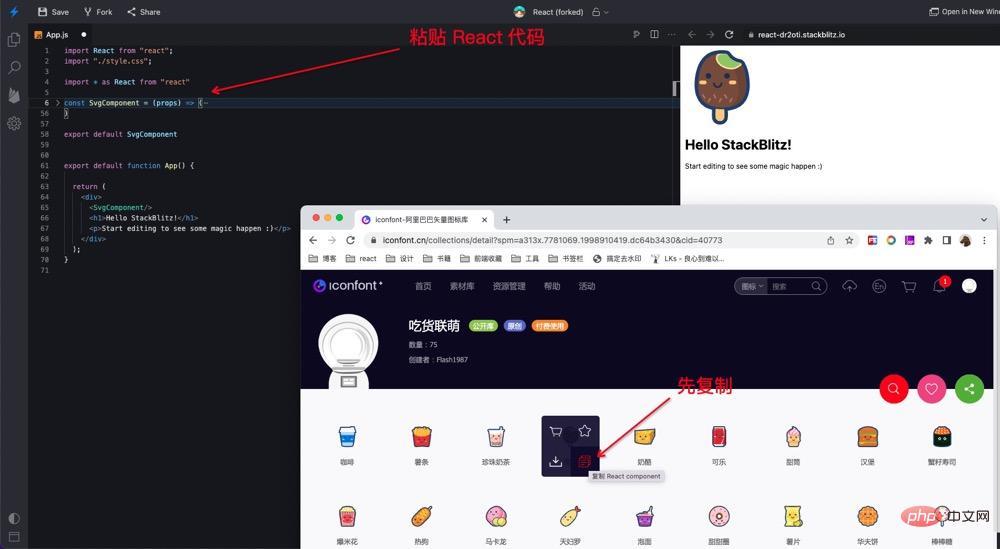Click Chrome back arrow
The height and width of the screenshot is (549, 1000).
tap(312, 240)
